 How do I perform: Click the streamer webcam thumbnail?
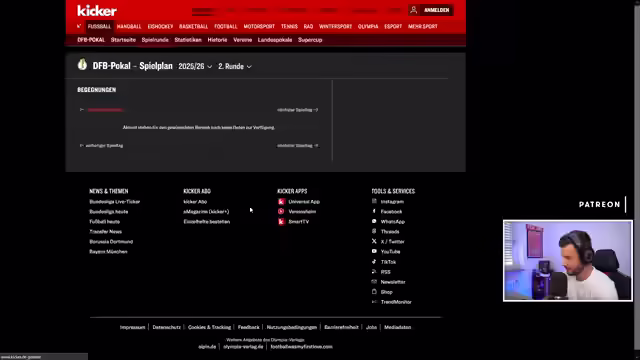pyautogui.click(x=568, y=261)
